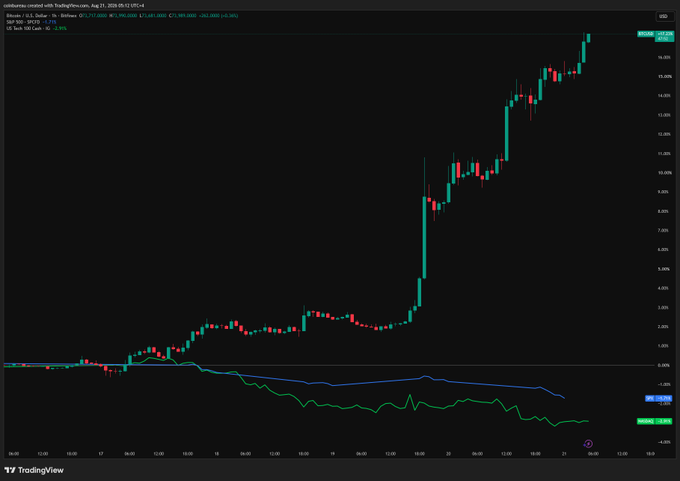This screenshot has height=481, width=680.
Task: Click the 21 date label on the time axis
Action: pyautogui.click(x=564, y=454)
